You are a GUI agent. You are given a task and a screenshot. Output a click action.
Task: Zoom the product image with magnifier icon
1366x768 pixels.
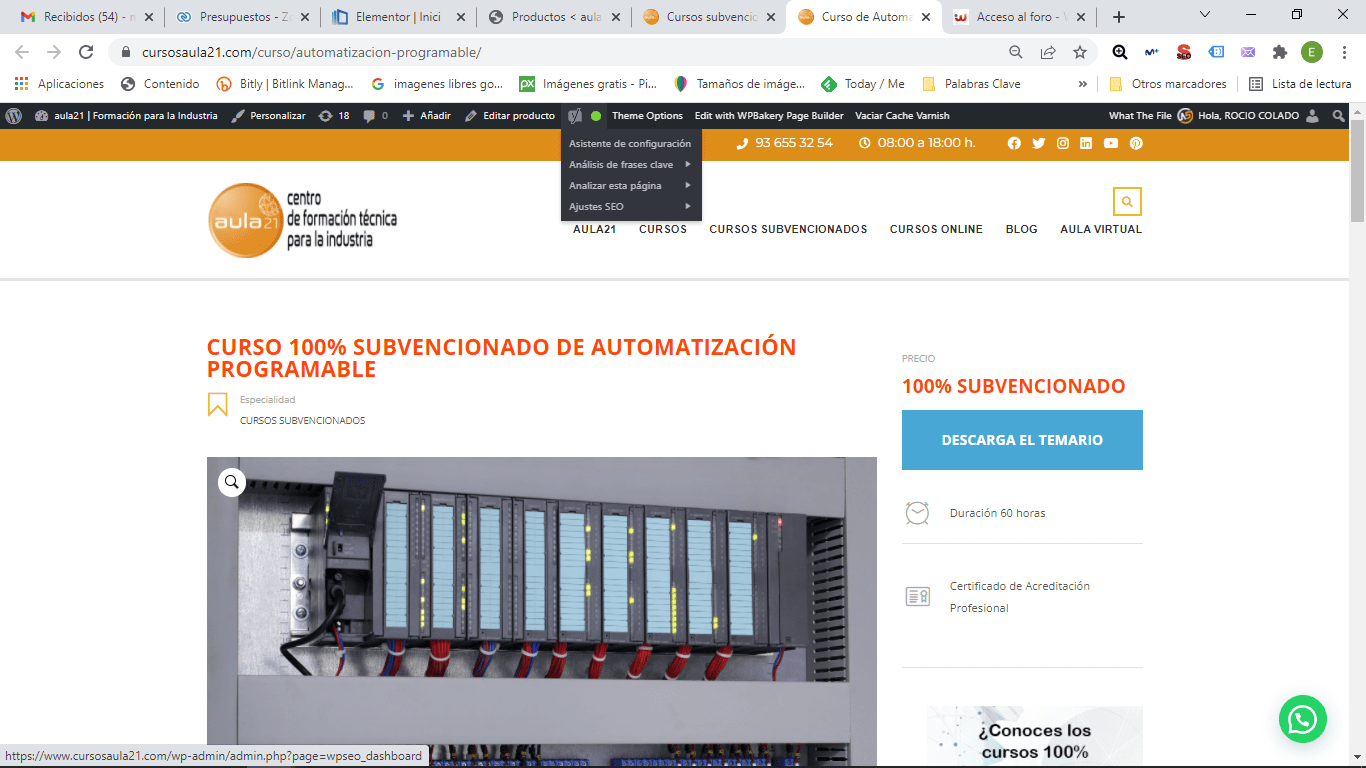point(232,483)
